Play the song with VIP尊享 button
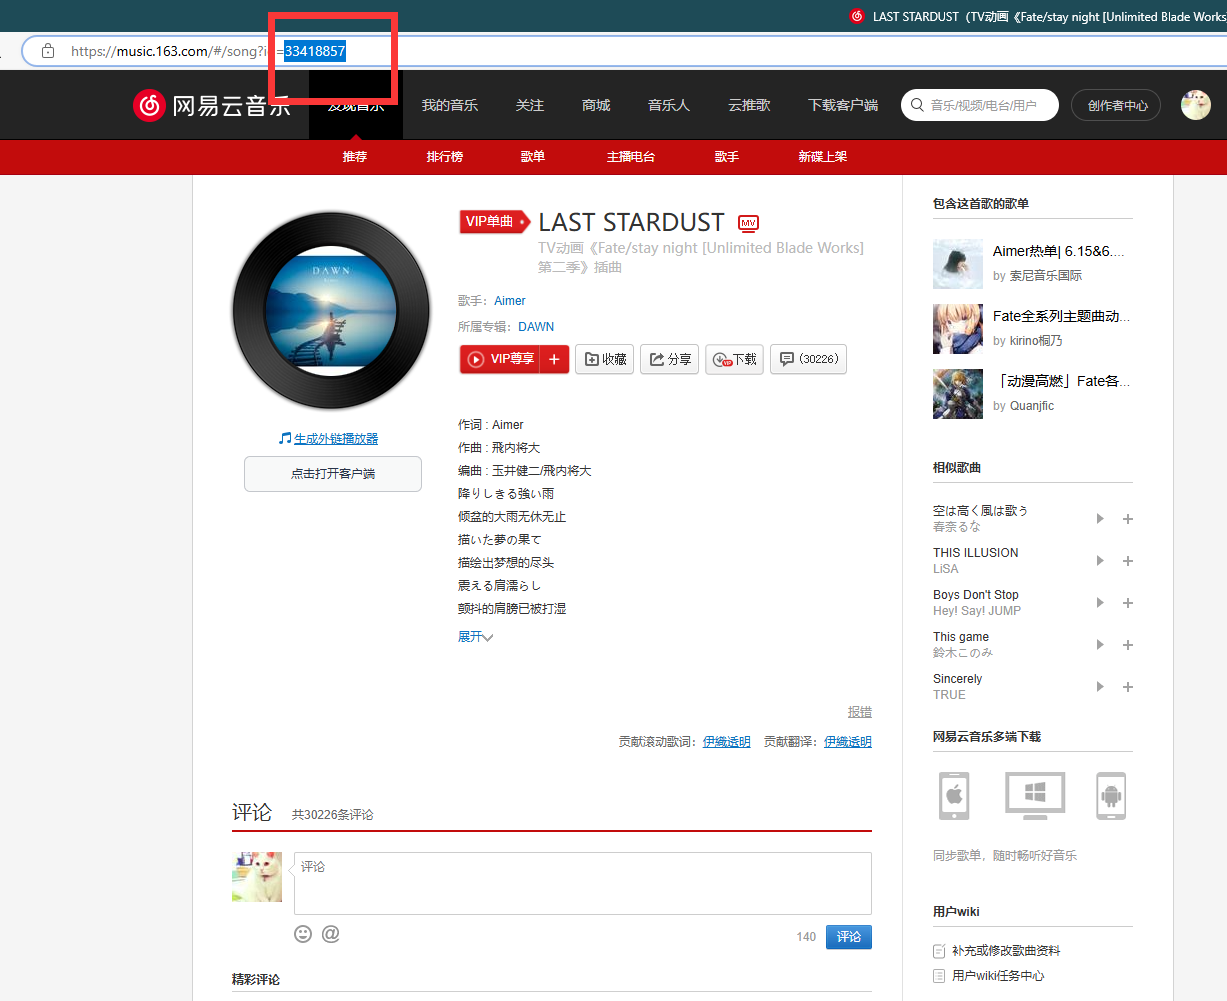Viewport: 1227px width, 1001px height. point(500,359)
